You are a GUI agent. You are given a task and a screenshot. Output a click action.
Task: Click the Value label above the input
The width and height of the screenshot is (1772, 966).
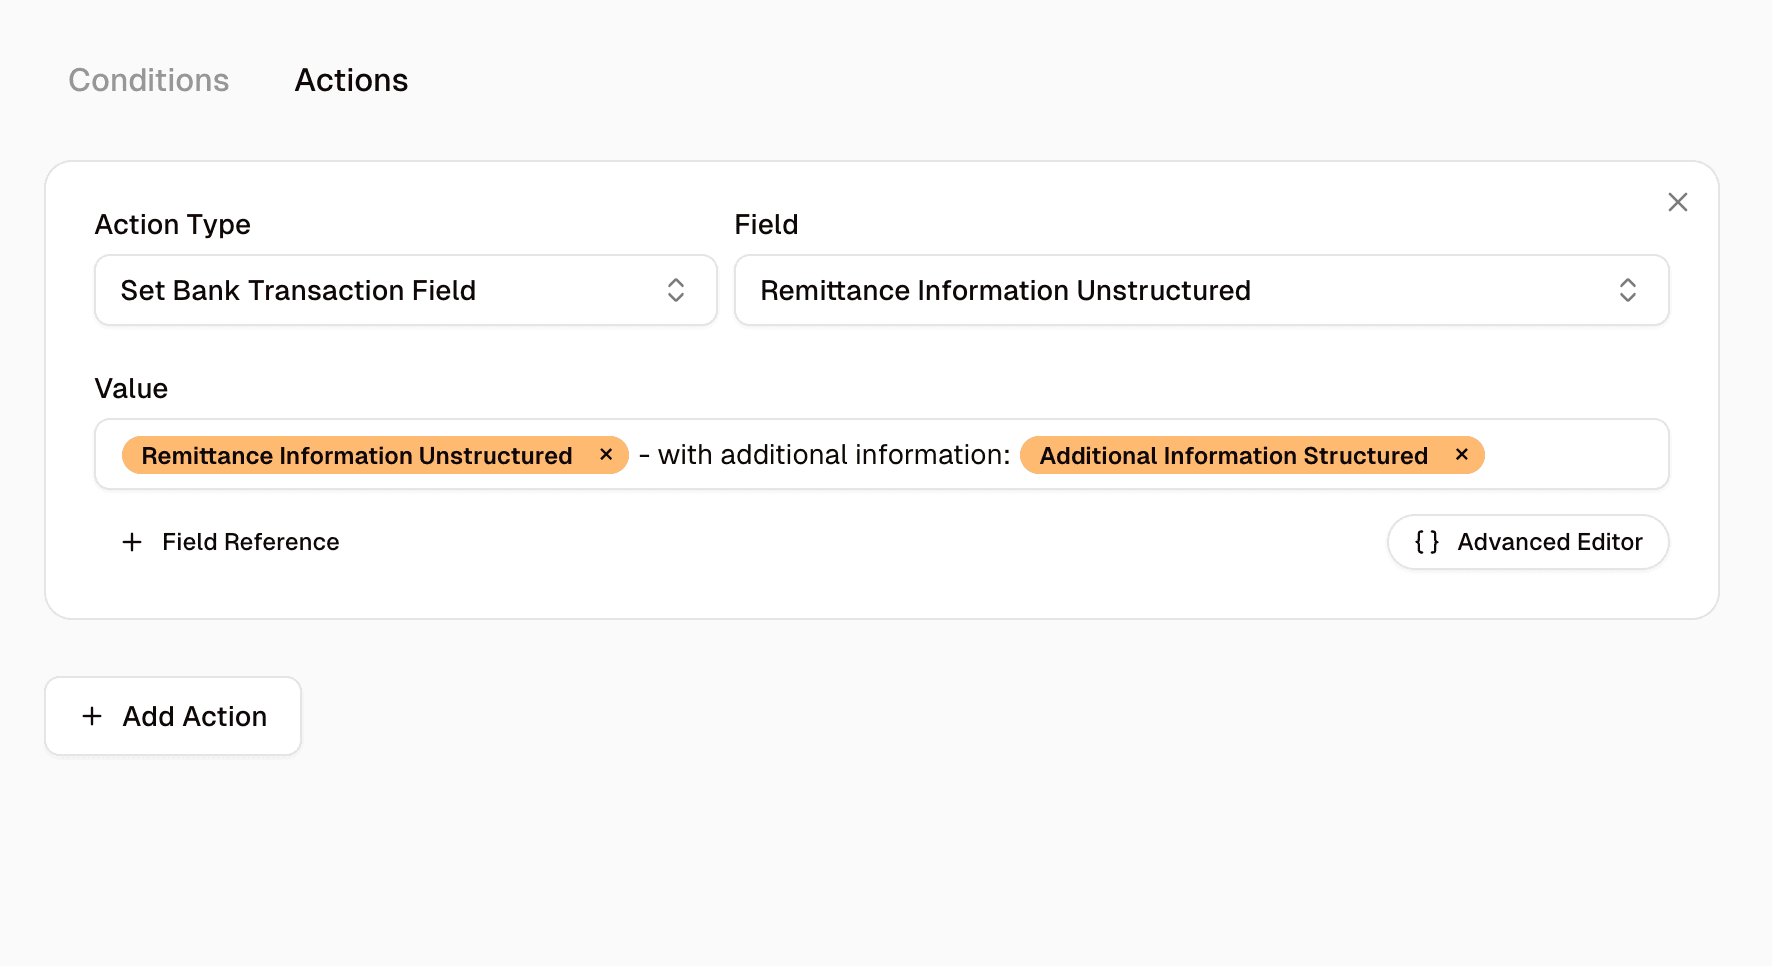pos(131,388)
